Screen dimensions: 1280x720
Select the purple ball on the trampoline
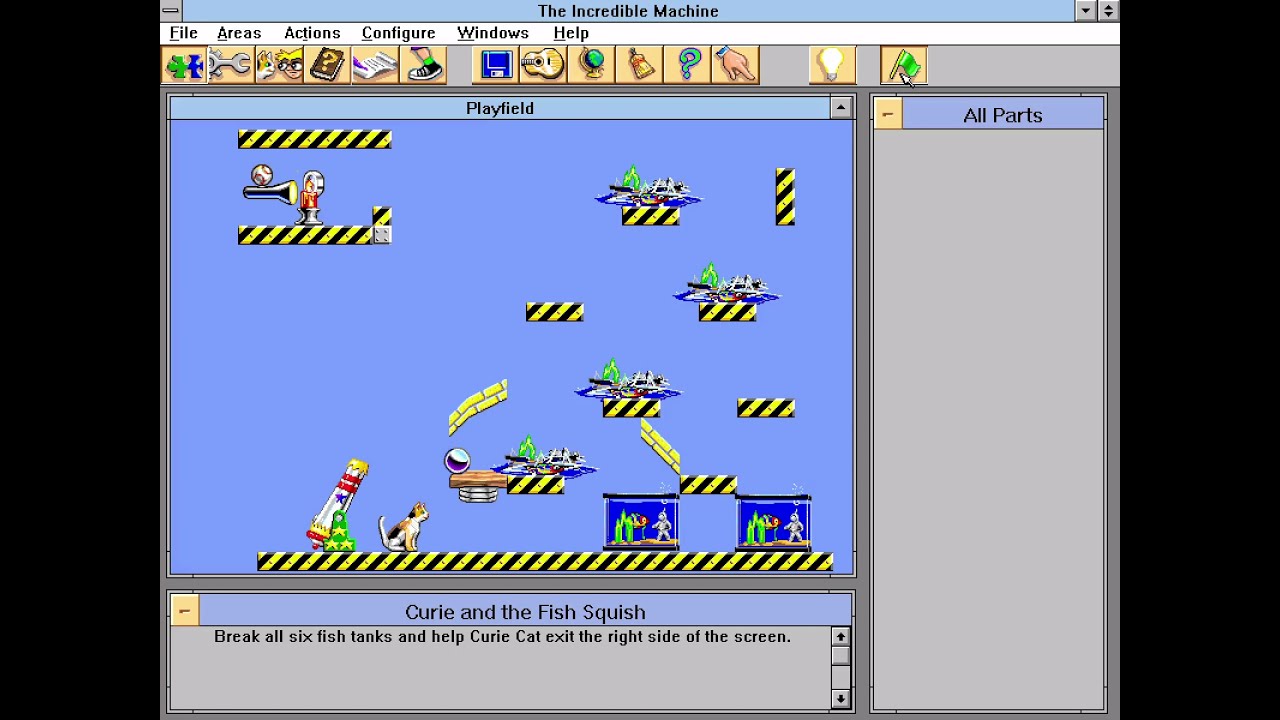click(457, 461)
